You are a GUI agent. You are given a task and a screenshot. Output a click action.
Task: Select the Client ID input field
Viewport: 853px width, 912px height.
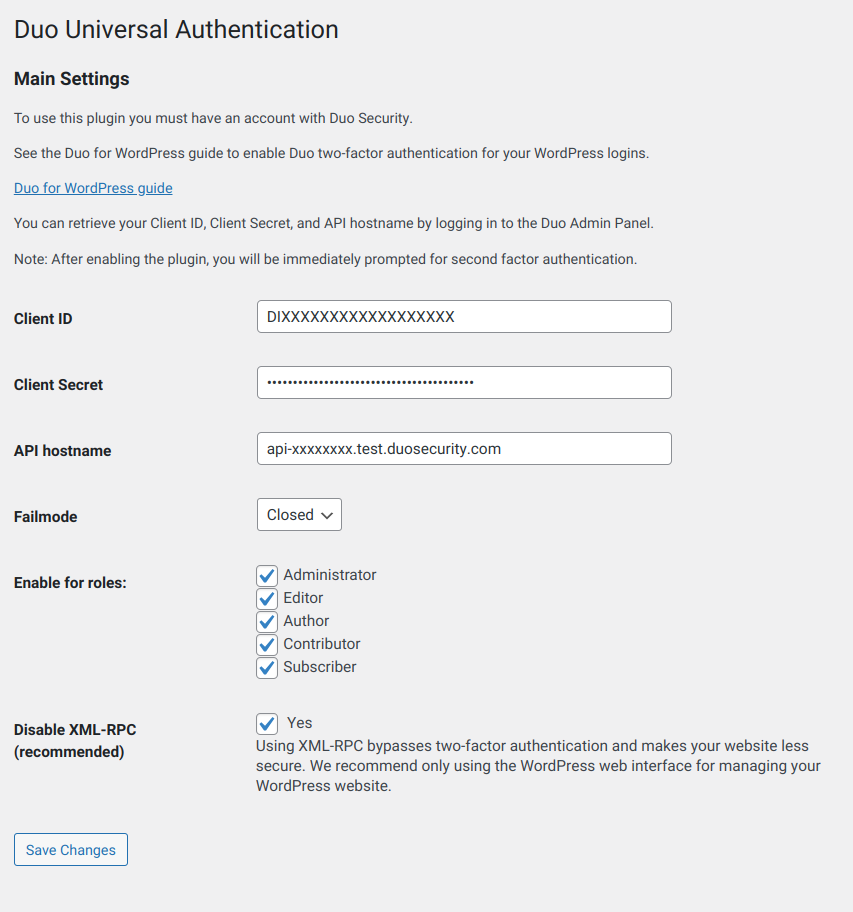pyautogui.click(x=463, y=316)
